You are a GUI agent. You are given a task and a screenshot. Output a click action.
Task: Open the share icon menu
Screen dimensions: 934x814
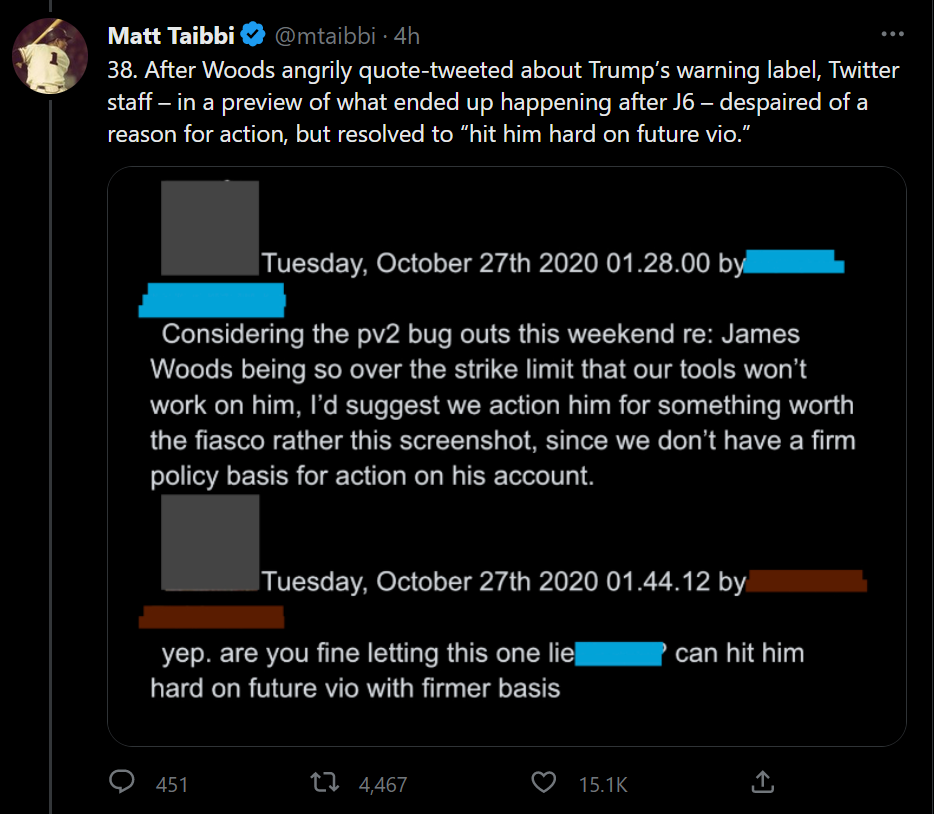point(762,783)
